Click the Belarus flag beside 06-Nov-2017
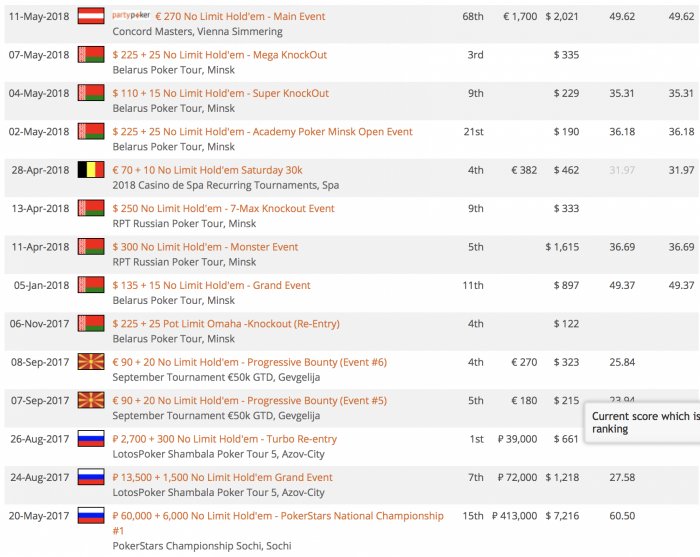Viewport: 700px width, 557px height. click(x=91, y=323)
